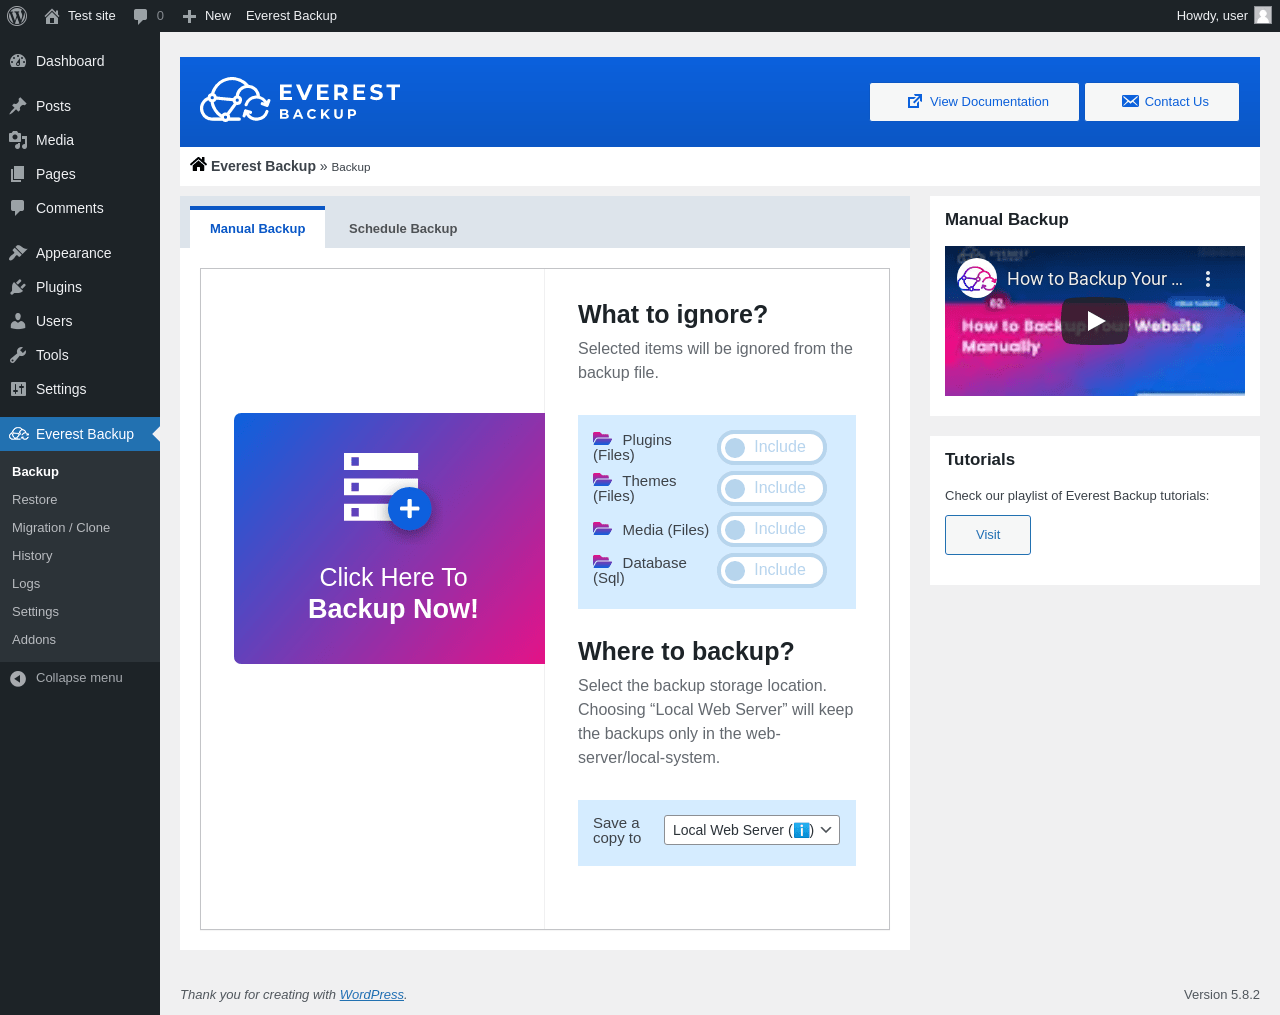Open the video options three-dot menu
The height and width of the screenshot is (1015, 1280).
[1208, 279]
